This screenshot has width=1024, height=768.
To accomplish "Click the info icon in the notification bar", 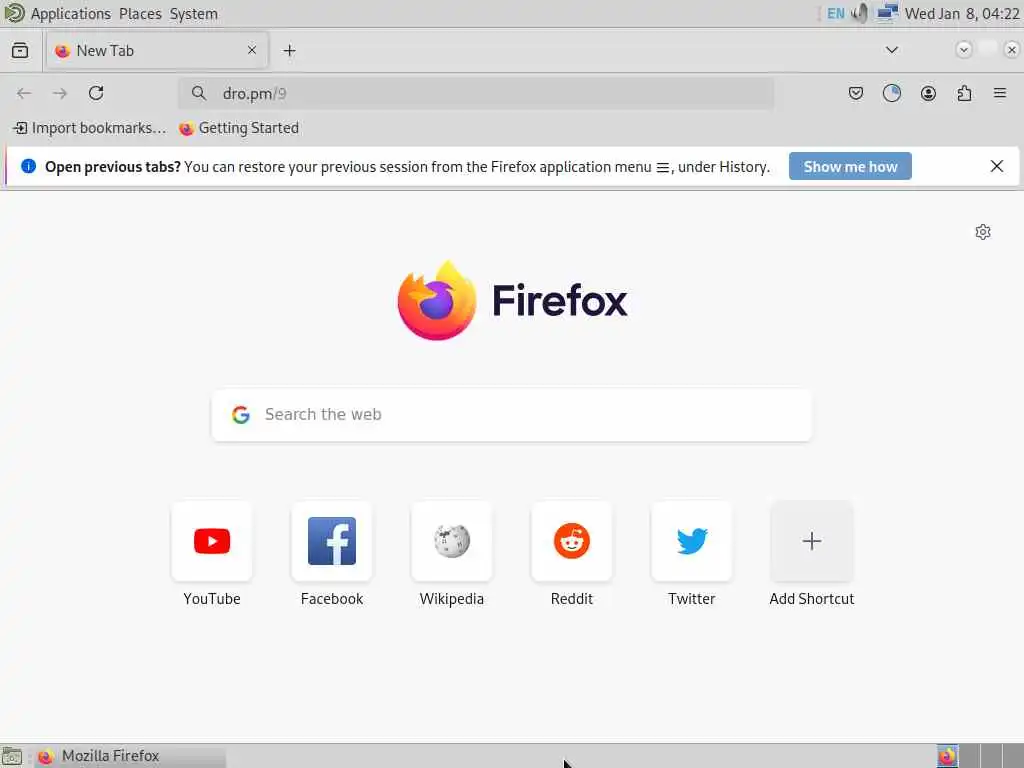I will pyautogui.click(x=28, y=166).
